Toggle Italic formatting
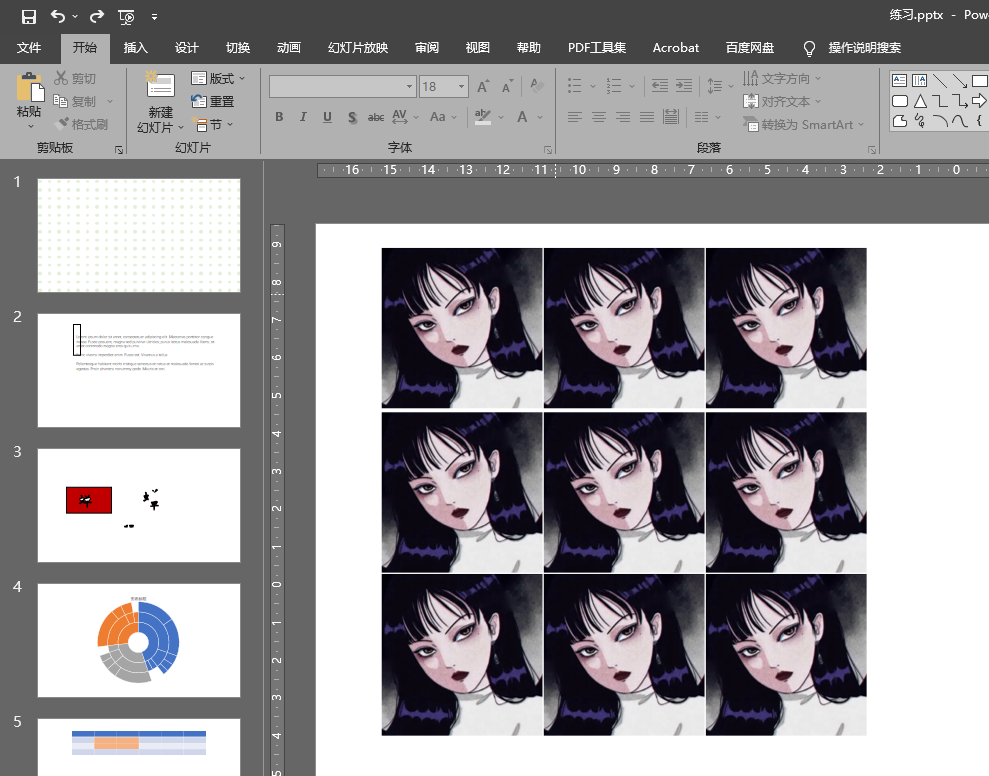 303,117
